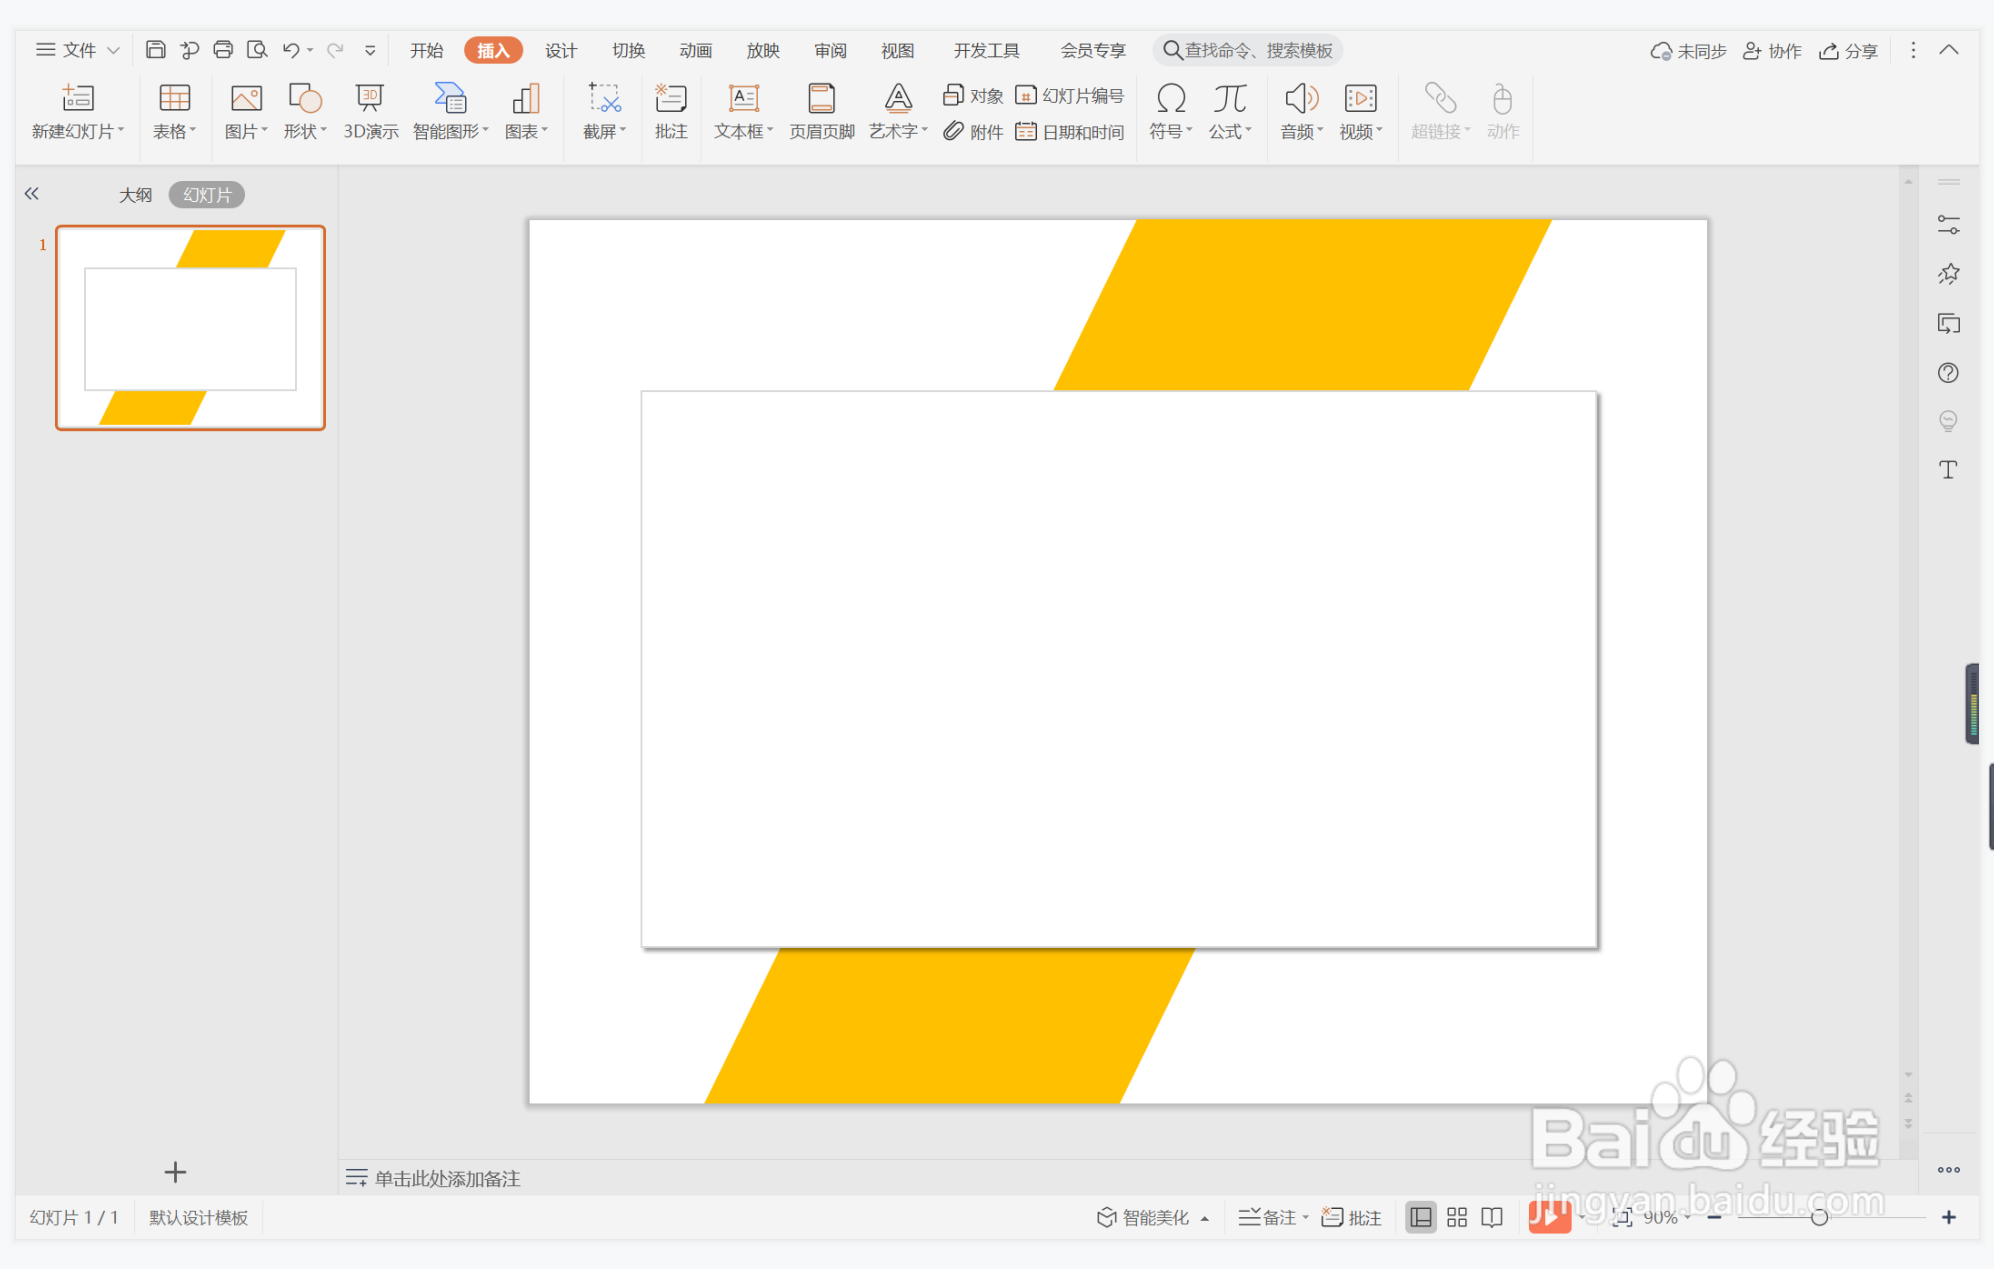Insert a table with 表格 icon

point(174,110)
